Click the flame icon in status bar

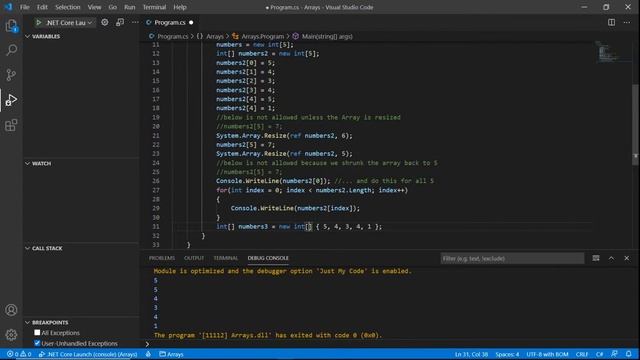[x=148, y=354]
